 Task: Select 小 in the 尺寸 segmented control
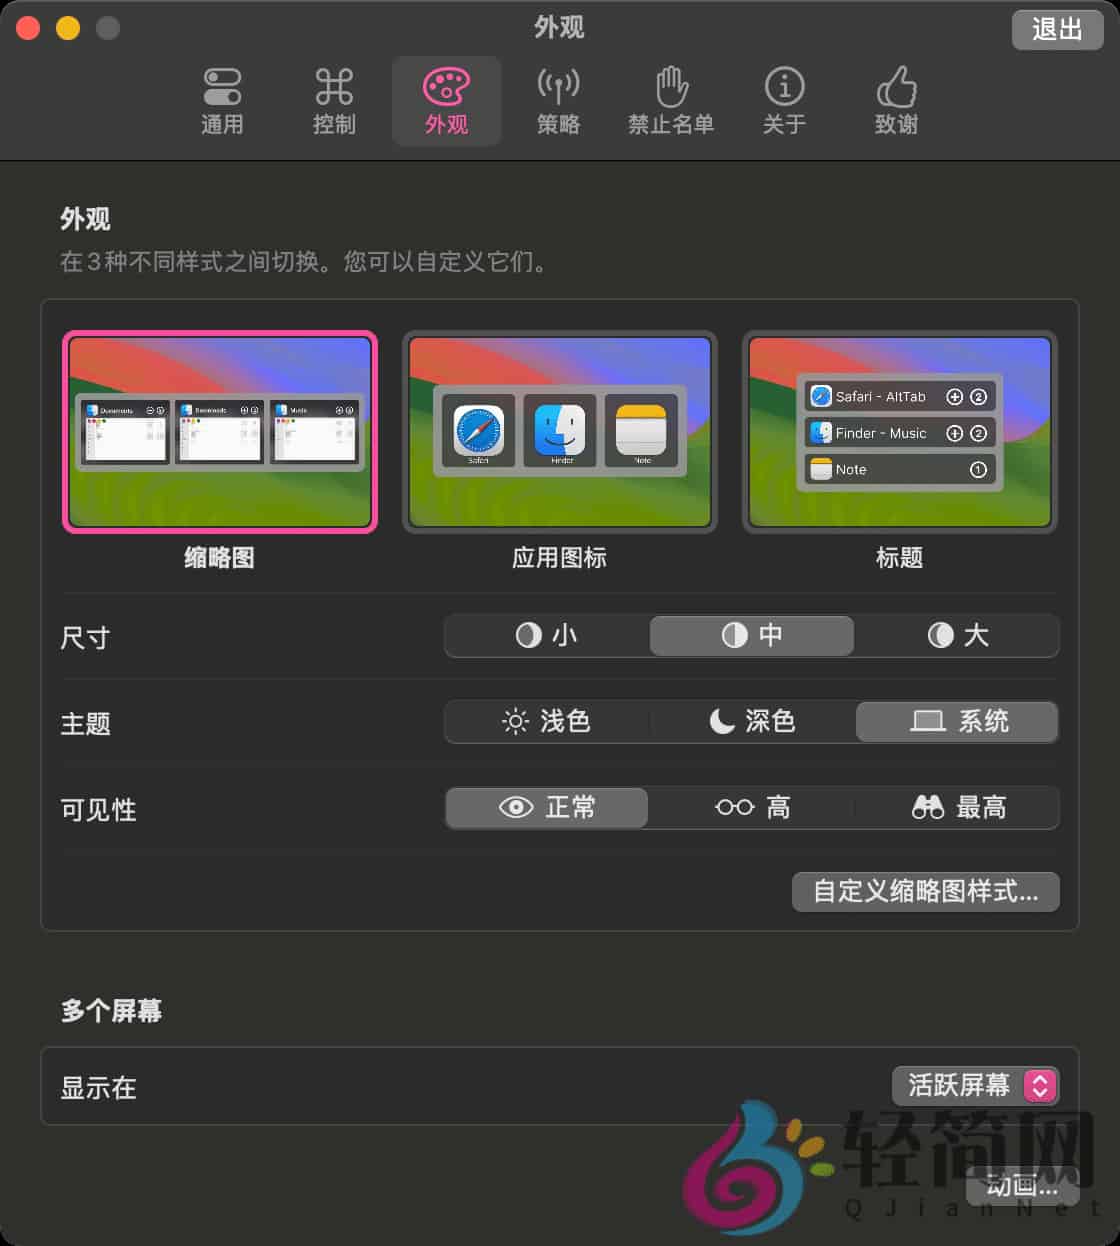545,636
